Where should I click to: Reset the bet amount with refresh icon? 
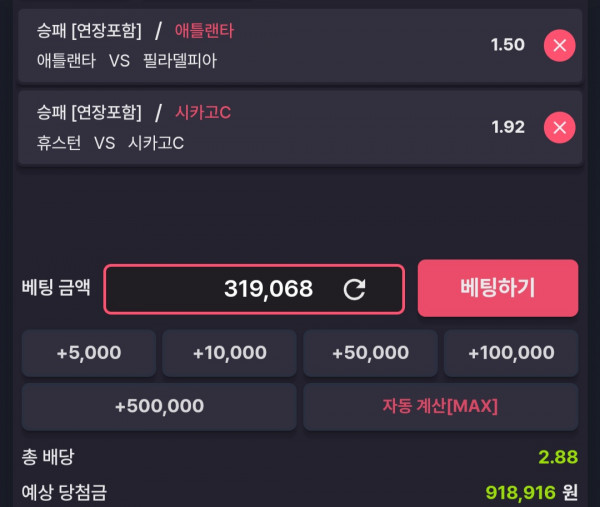[x=354, y=289]
